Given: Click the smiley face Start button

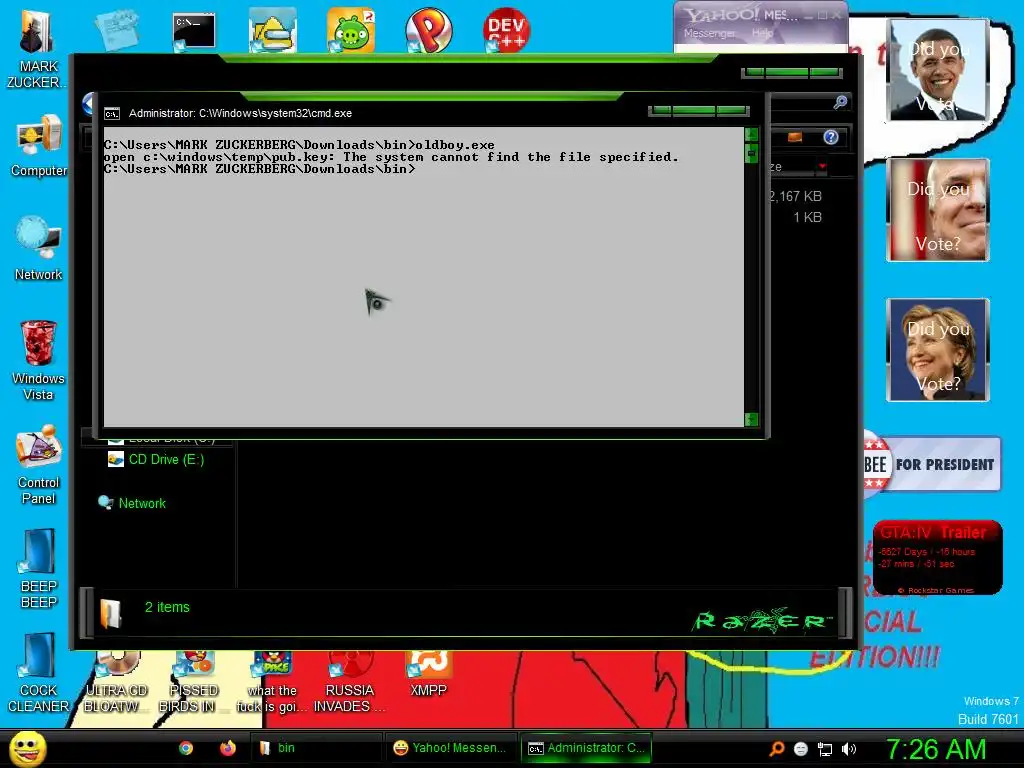Looking at the screenshot, I should [27, 748].
